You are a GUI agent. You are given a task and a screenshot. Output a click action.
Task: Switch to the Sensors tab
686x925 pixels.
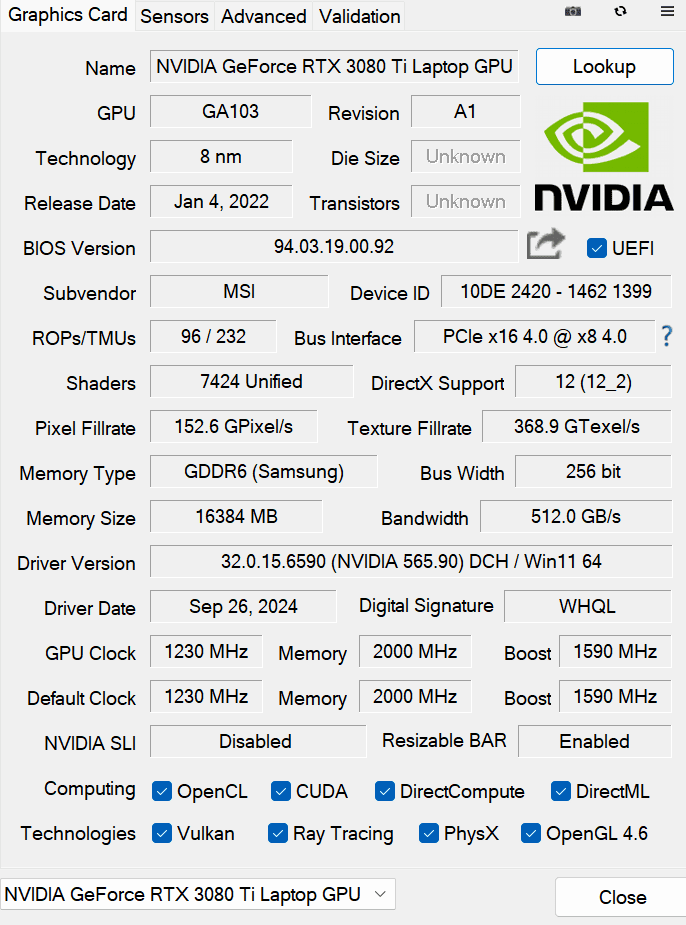coord(174,16)
